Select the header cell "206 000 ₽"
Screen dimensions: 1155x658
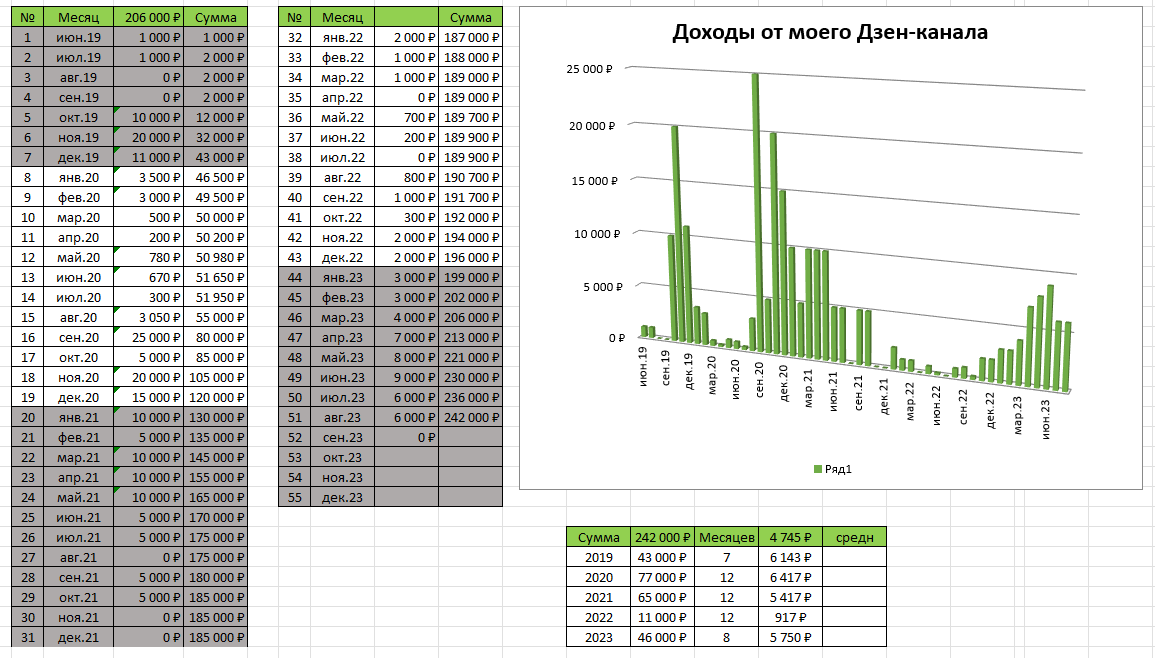point(149,17)
